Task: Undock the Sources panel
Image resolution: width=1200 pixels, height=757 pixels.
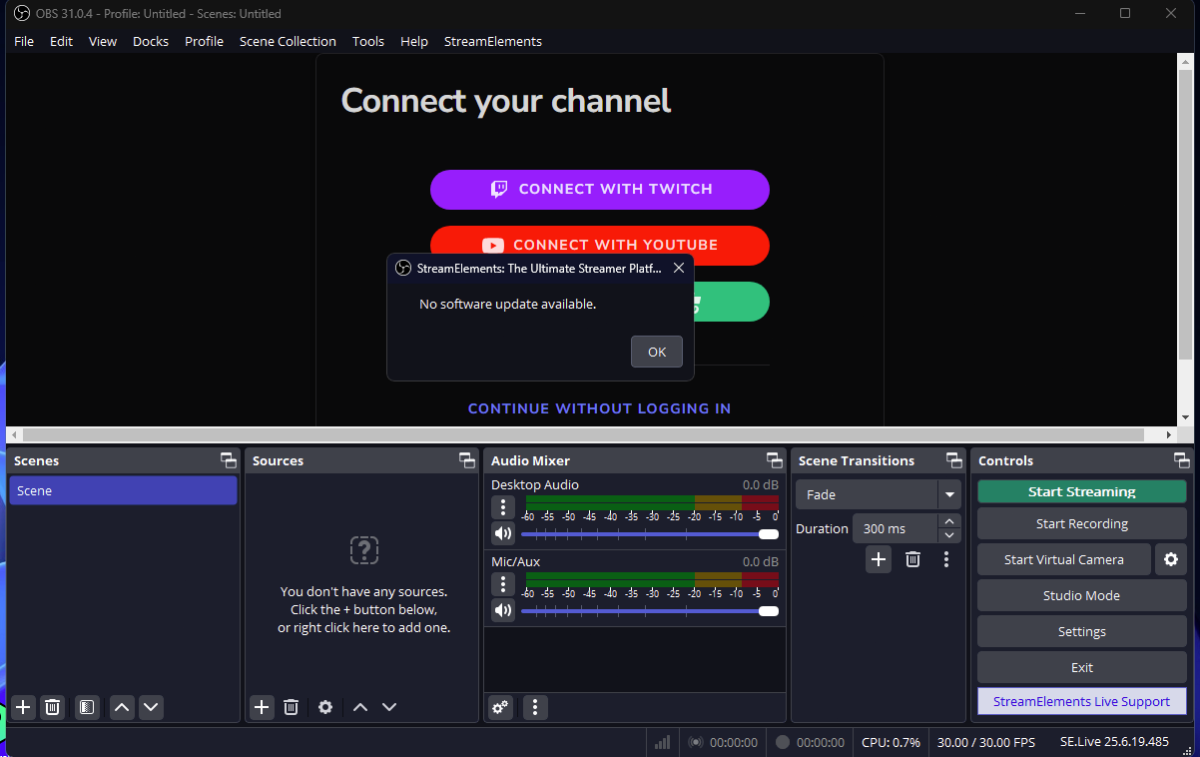Action: (x=467, y=460)
